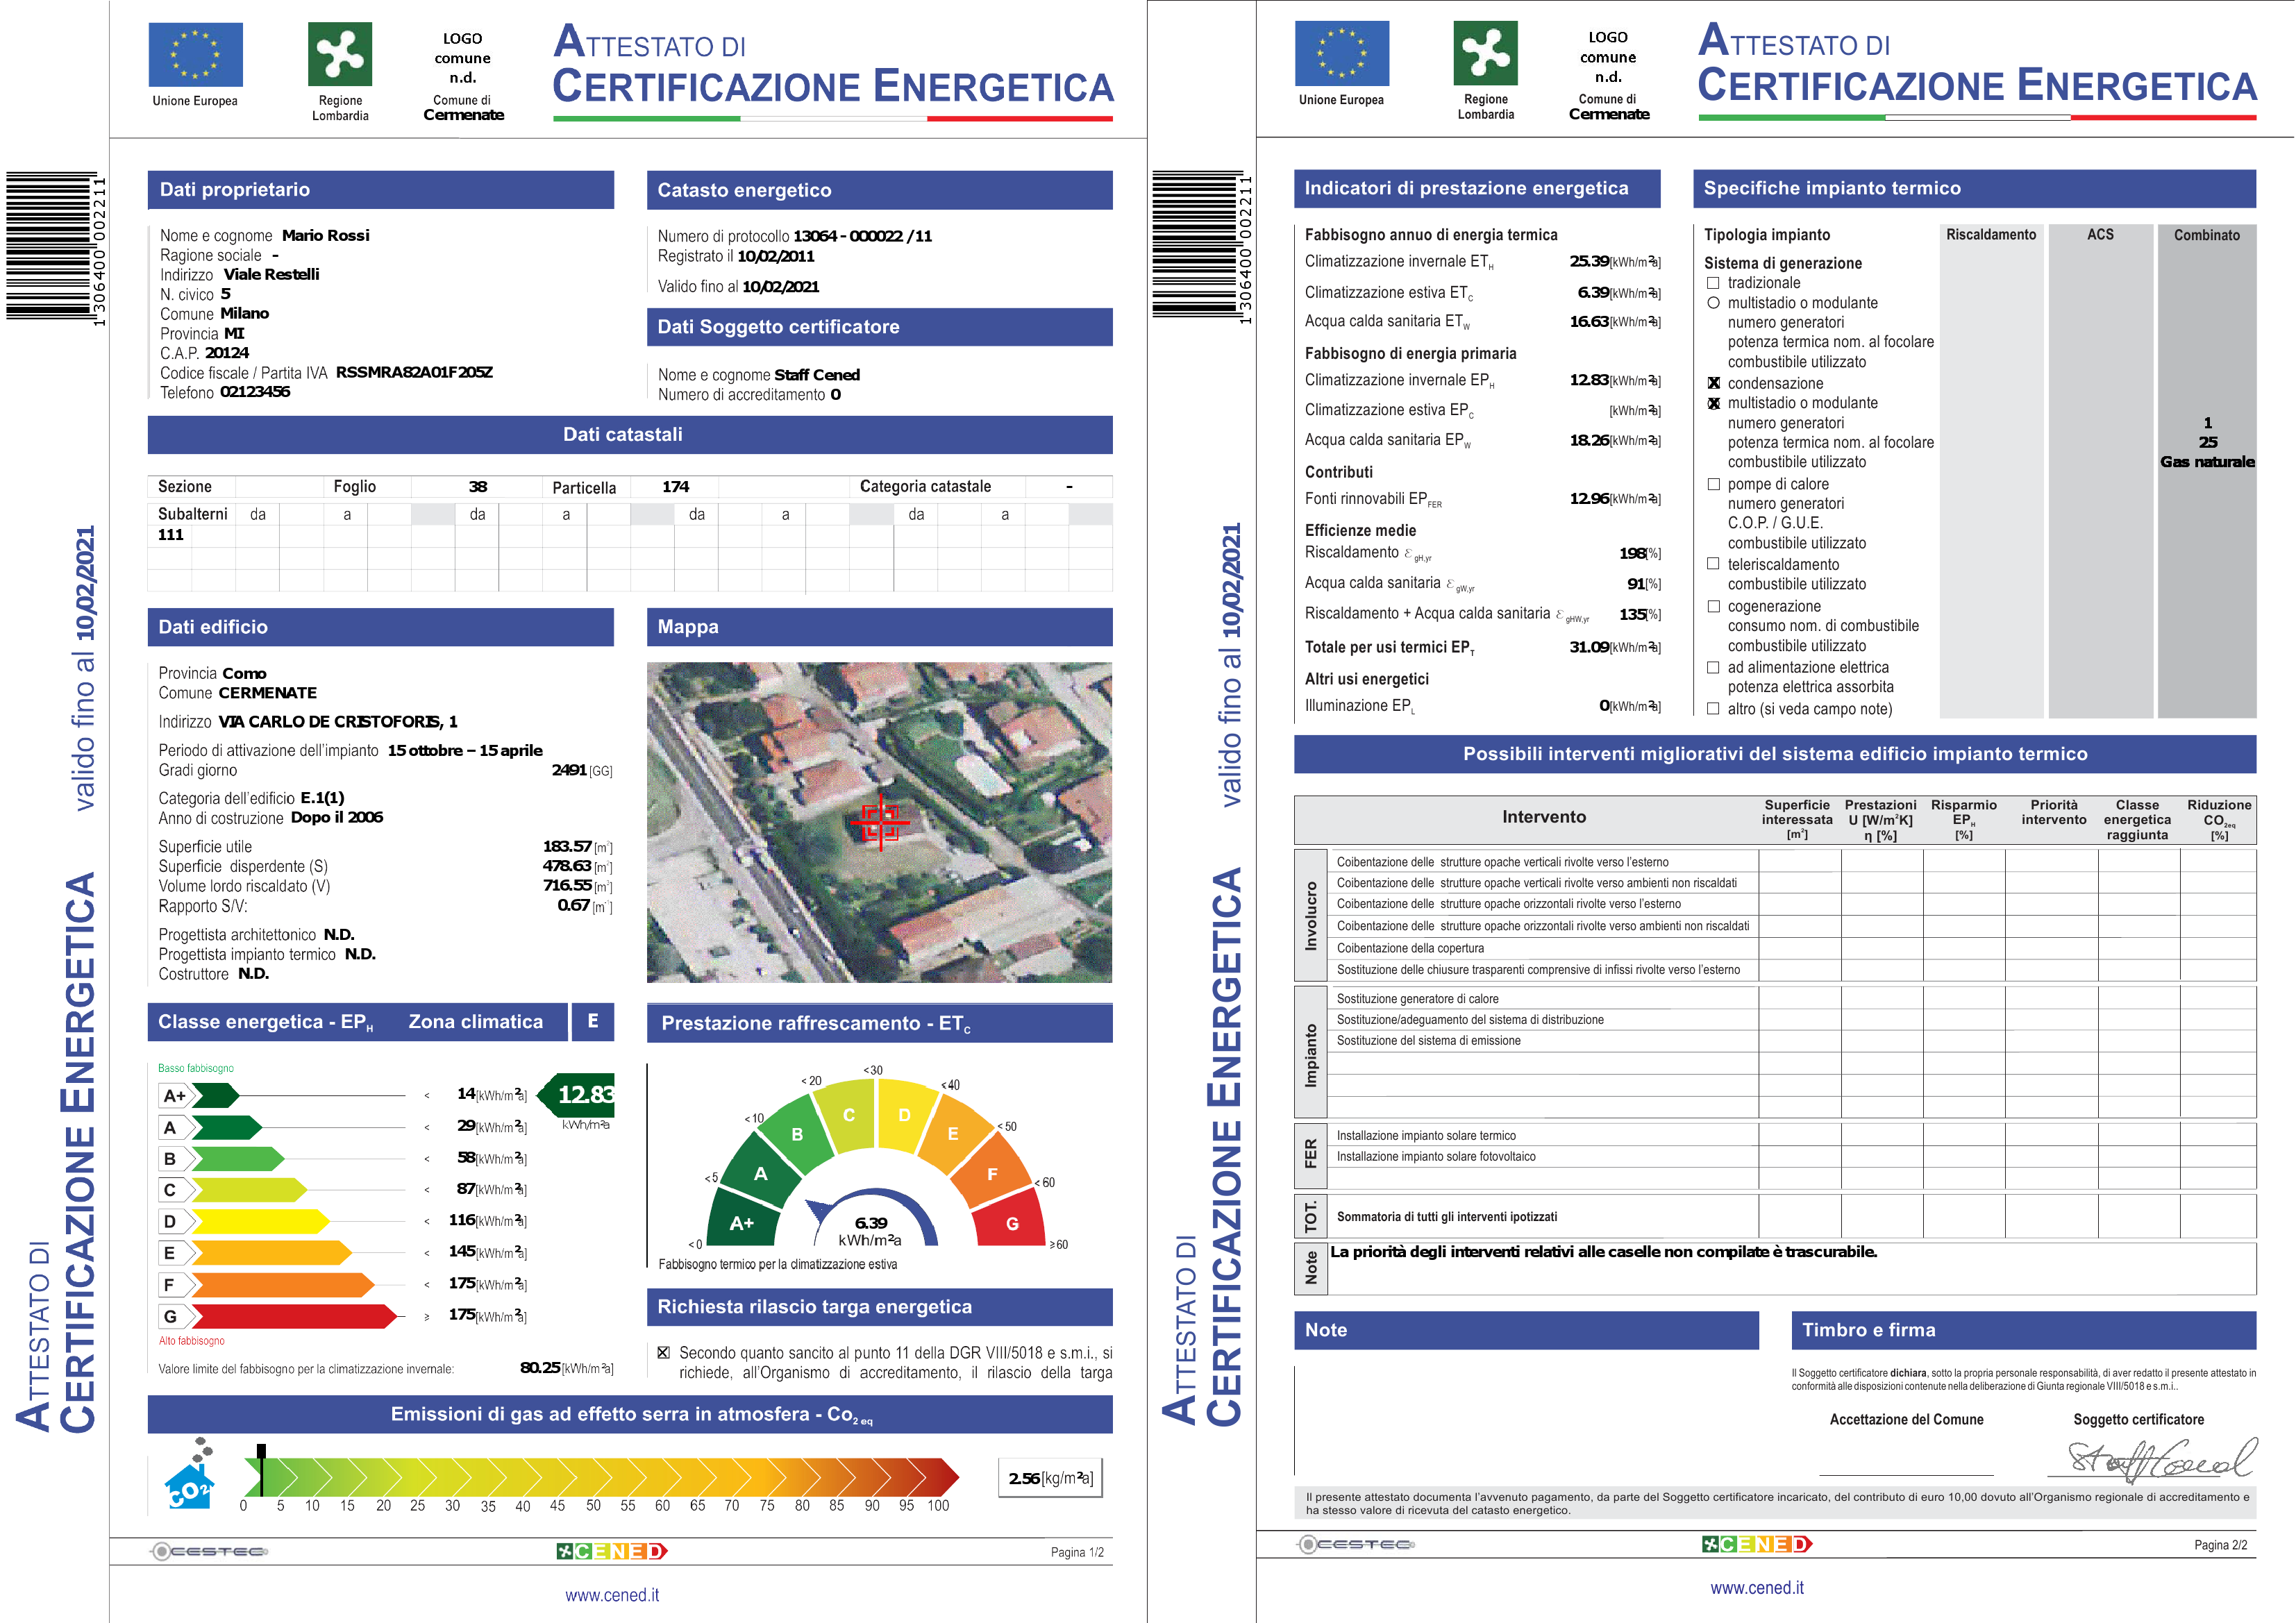Click the European Union flag on the left page
2296x1623 pixels.
point(195,55)
